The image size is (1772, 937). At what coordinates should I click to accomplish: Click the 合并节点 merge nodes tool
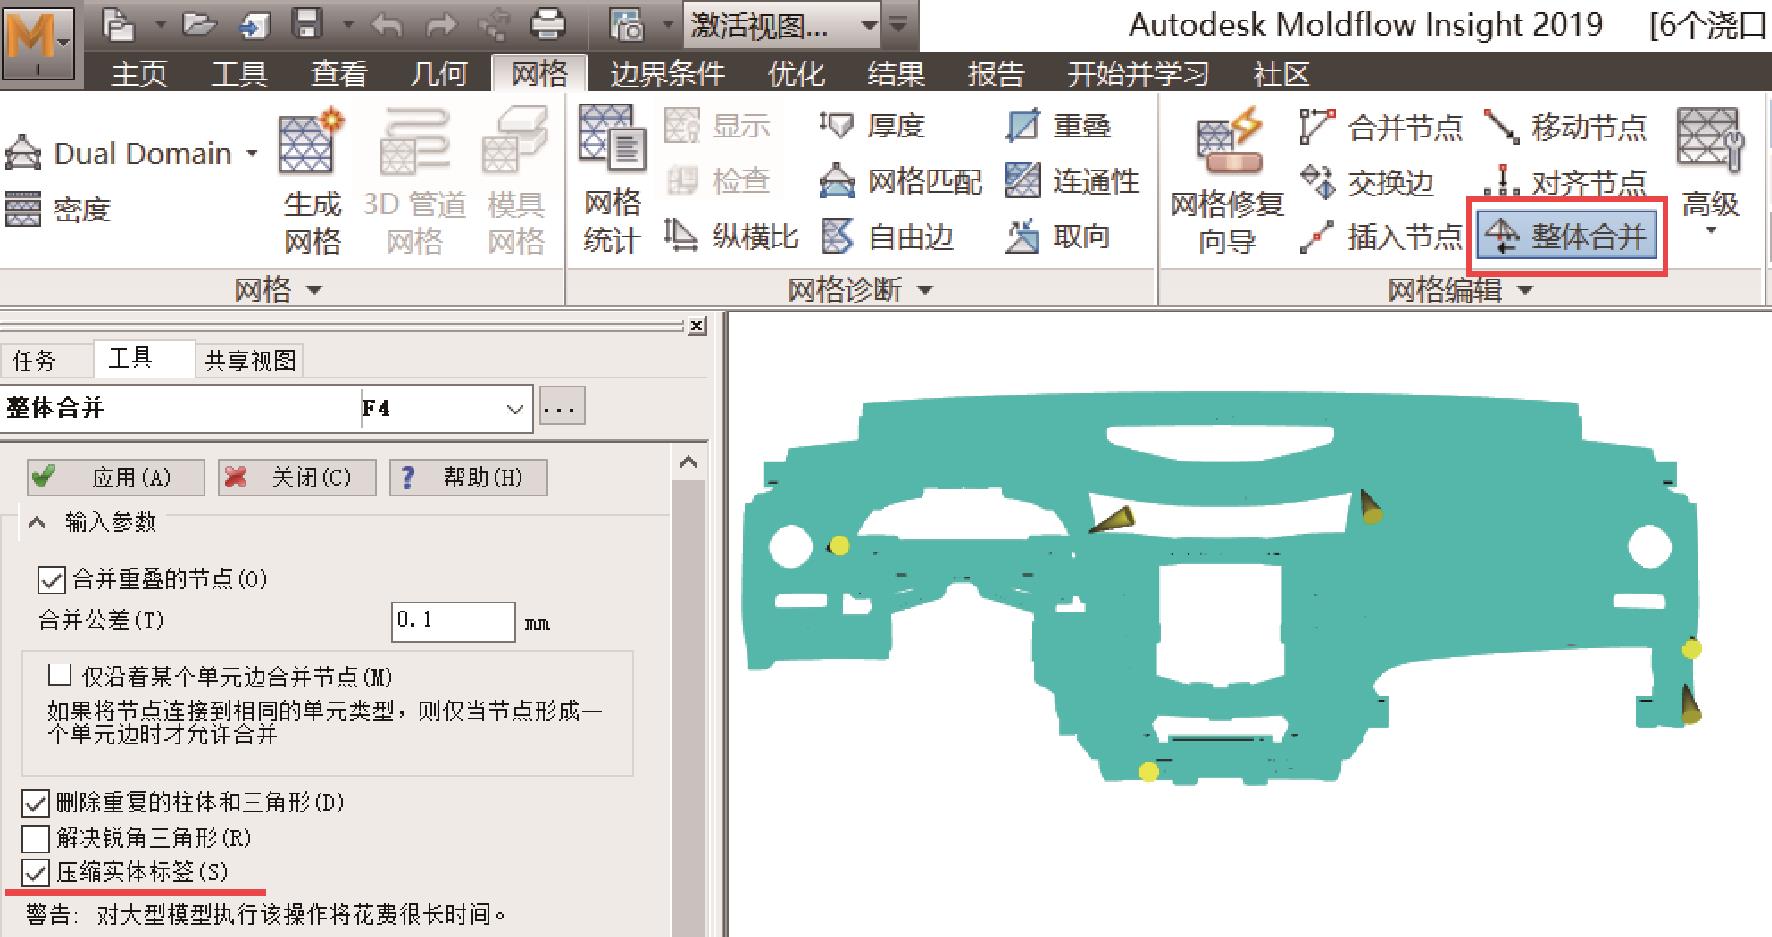pos(1381,127)
